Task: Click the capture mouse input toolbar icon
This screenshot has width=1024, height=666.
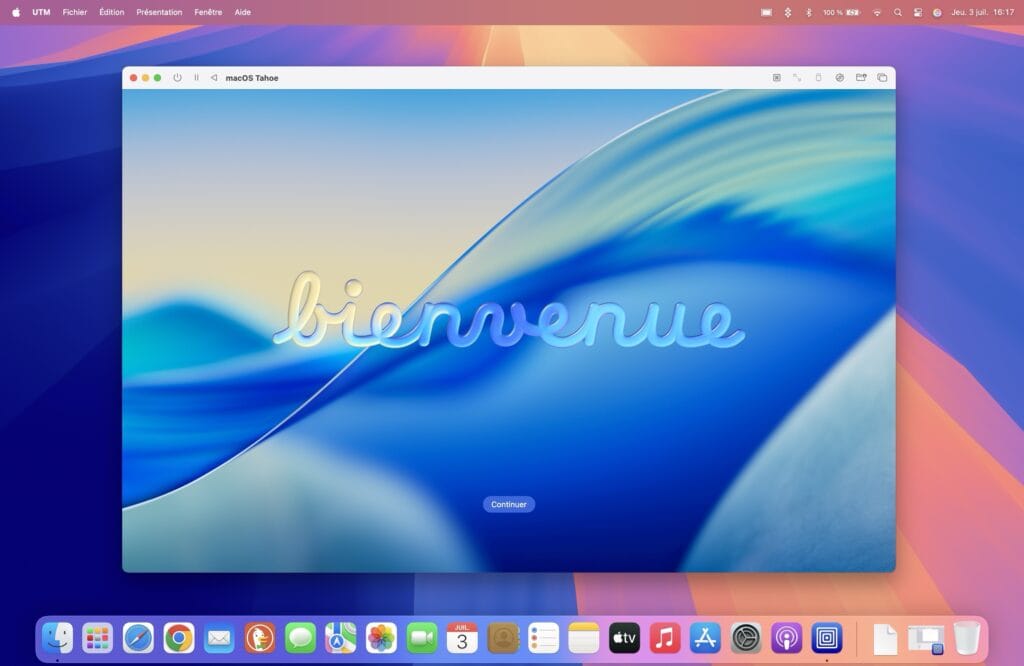Action: click(x=776, y=78)
